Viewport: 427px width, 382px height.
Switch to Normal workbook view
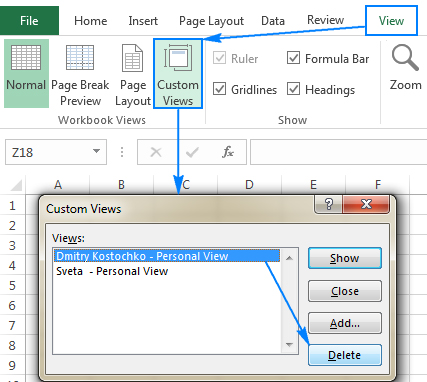[26, 73]
